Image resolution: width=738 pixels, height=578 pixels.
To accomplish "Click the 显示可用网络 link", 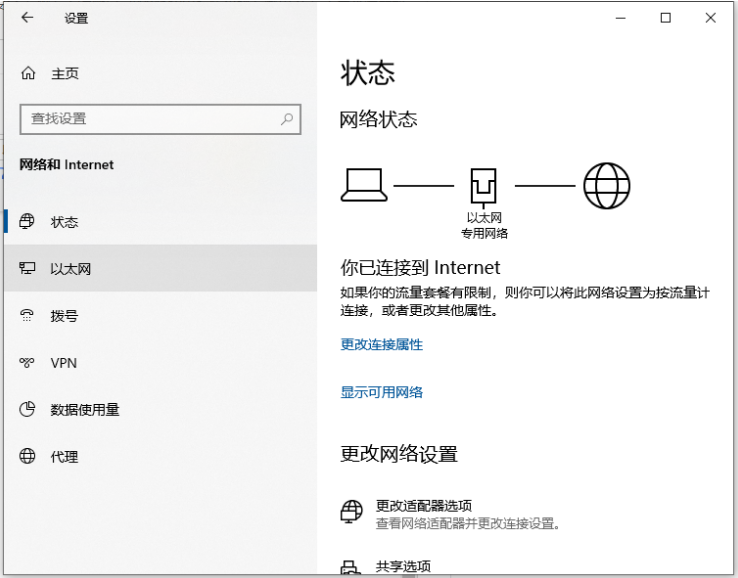I will 381,392.
